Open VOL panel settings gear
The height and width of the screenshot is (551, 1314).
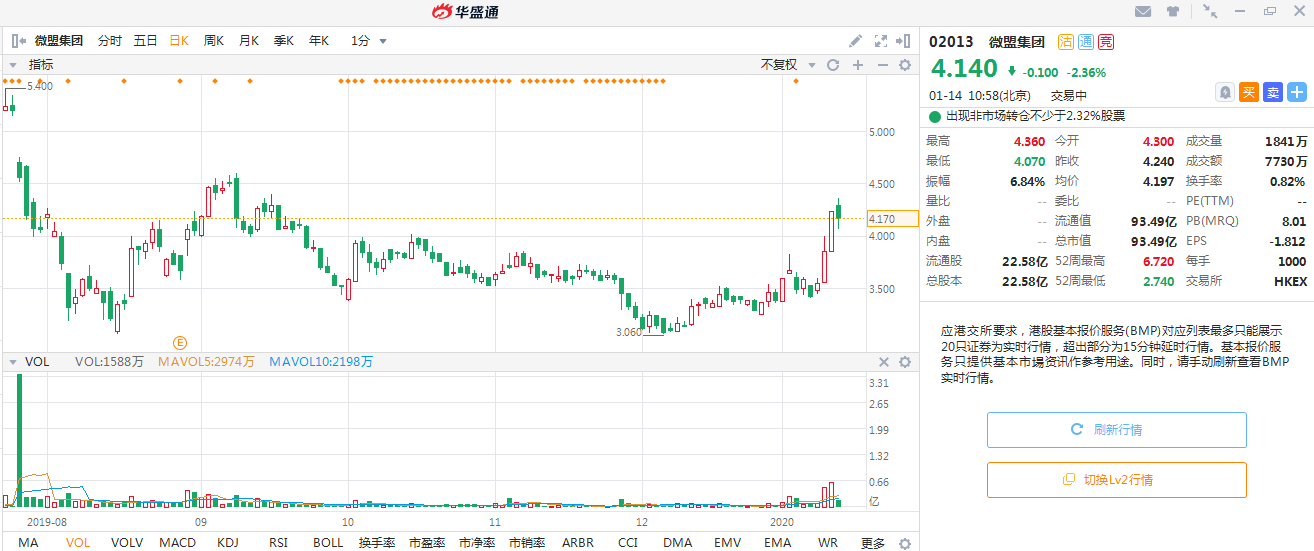coord(905,362)
